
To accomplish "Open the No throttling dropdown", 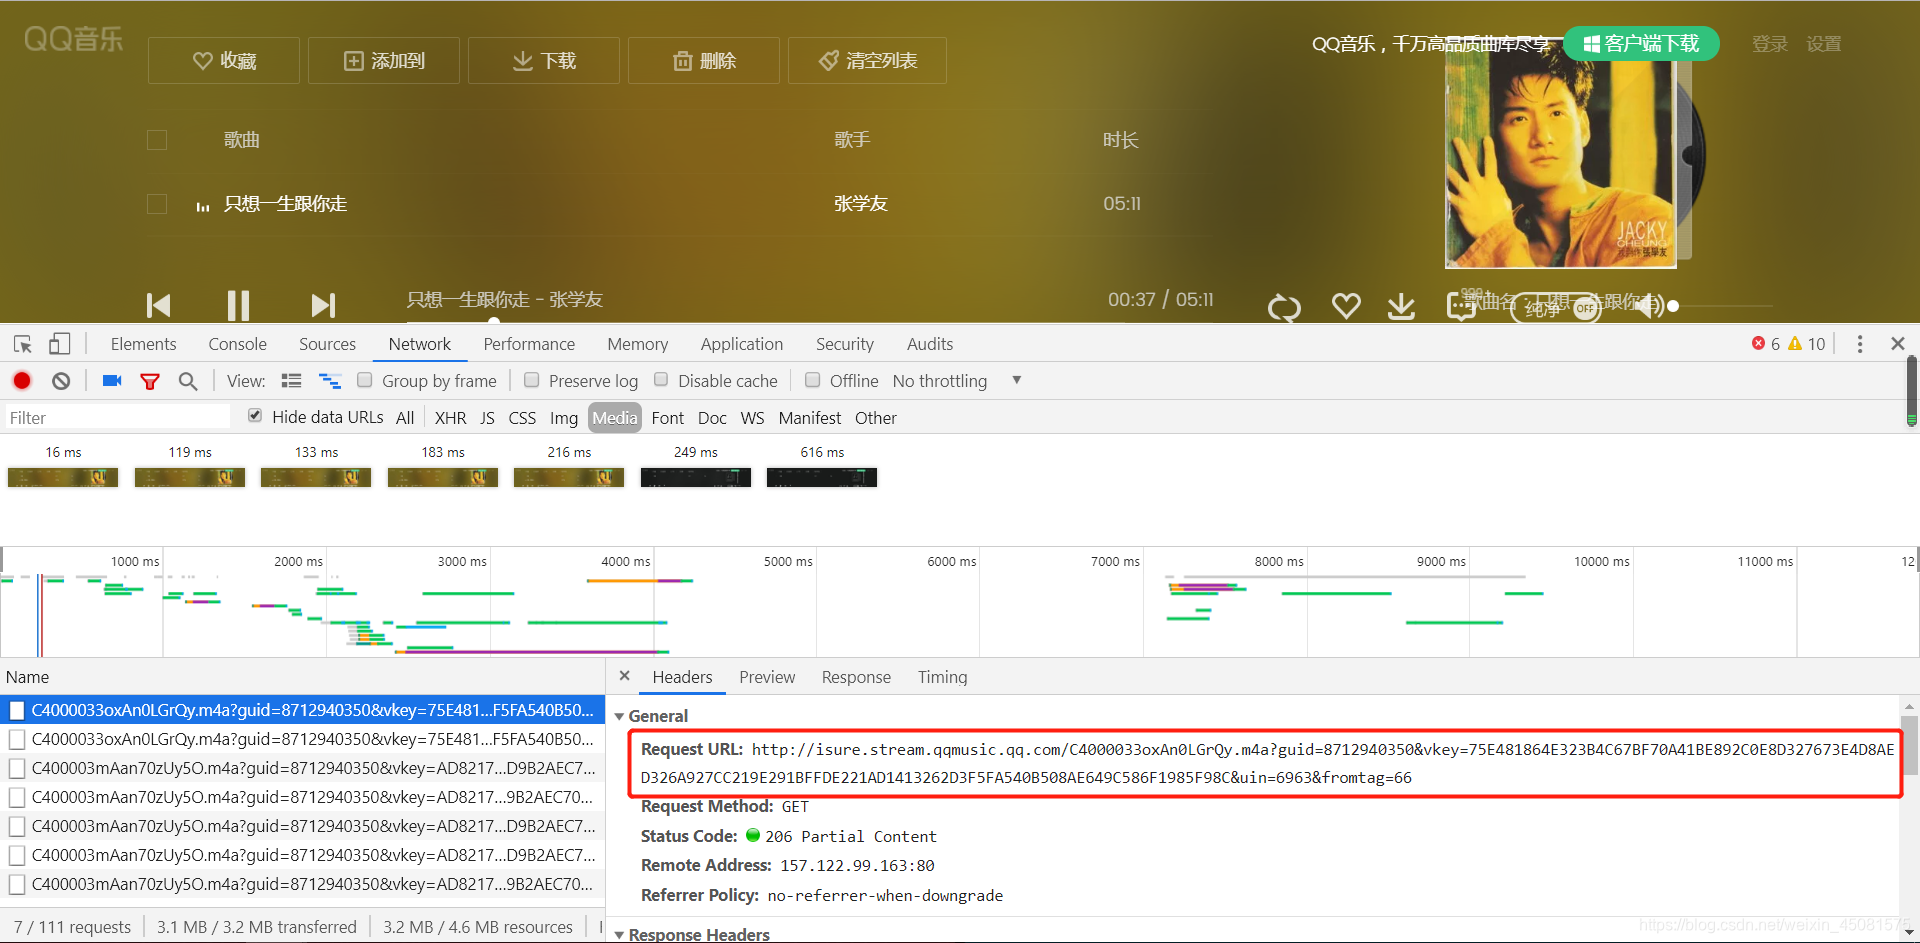I will 957,381.
